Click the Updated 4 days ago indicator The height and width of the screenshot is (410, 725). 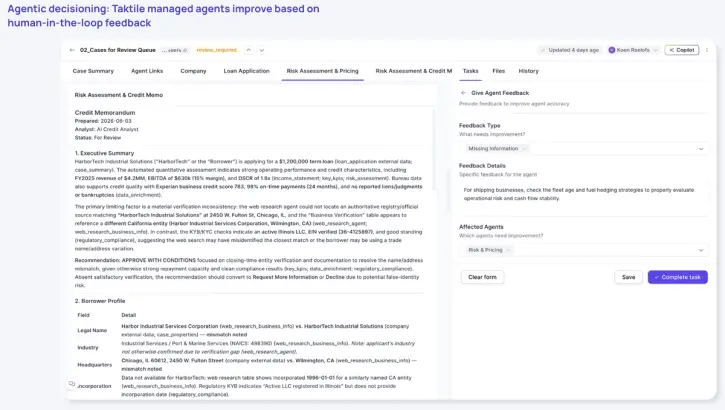[x=570, y=50]
